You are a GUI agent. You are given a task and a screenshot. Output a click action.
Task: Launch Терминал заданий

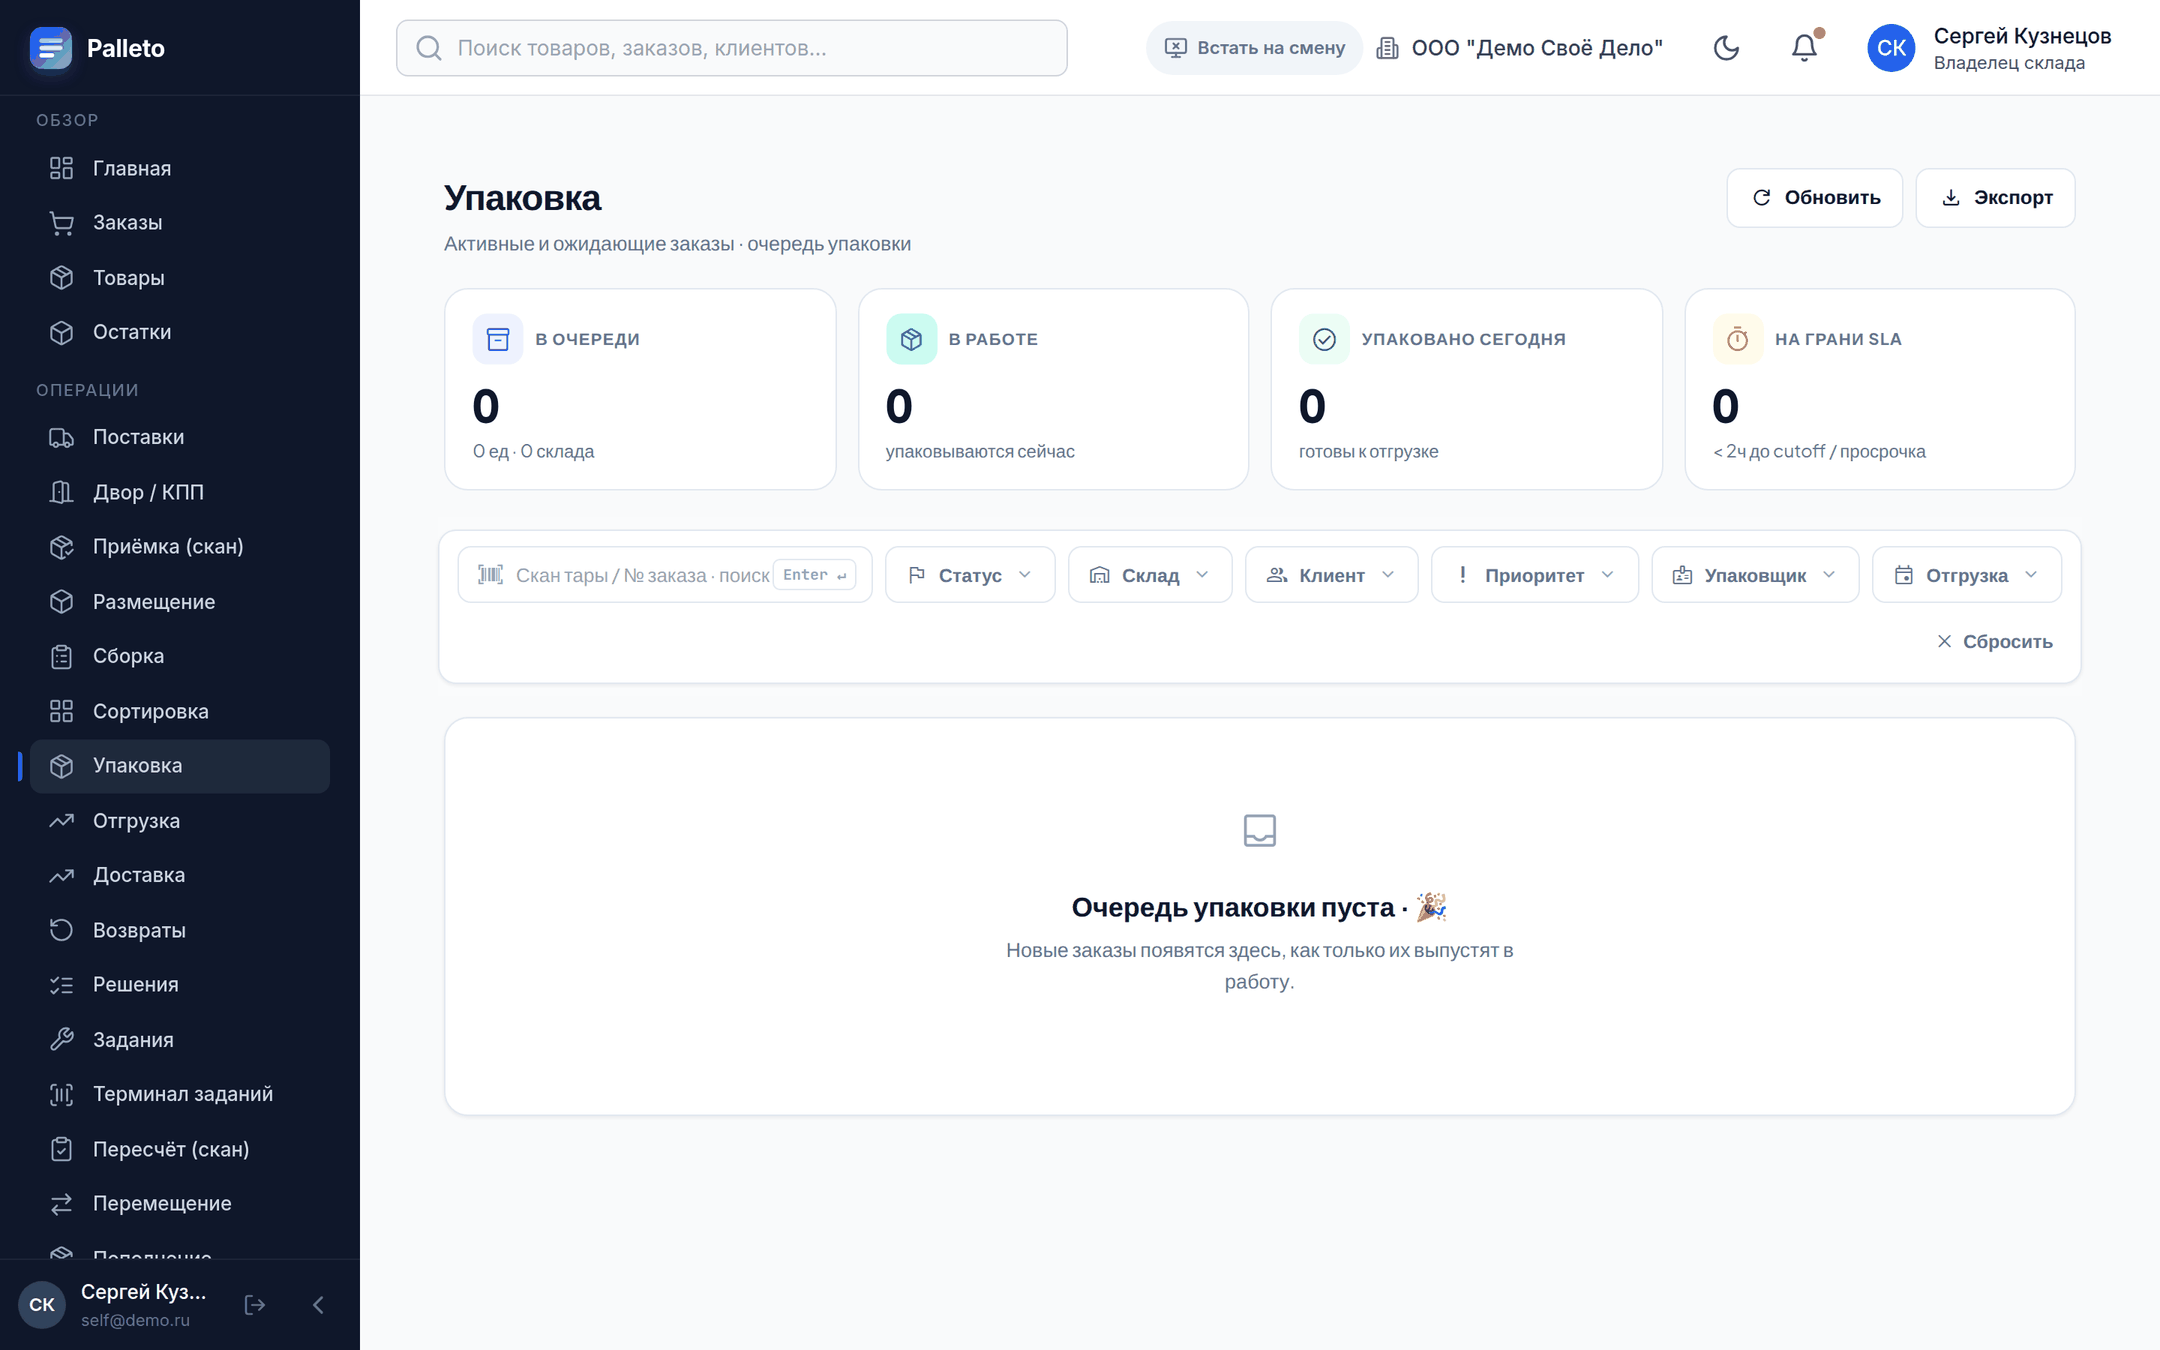[x=180, y=1094]
